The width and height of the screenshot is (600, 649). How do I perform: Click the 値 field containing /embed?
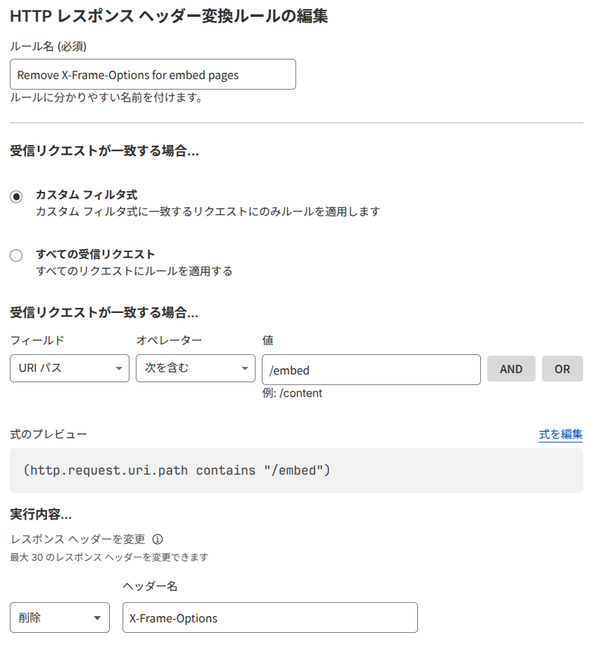tap(371, 369)
